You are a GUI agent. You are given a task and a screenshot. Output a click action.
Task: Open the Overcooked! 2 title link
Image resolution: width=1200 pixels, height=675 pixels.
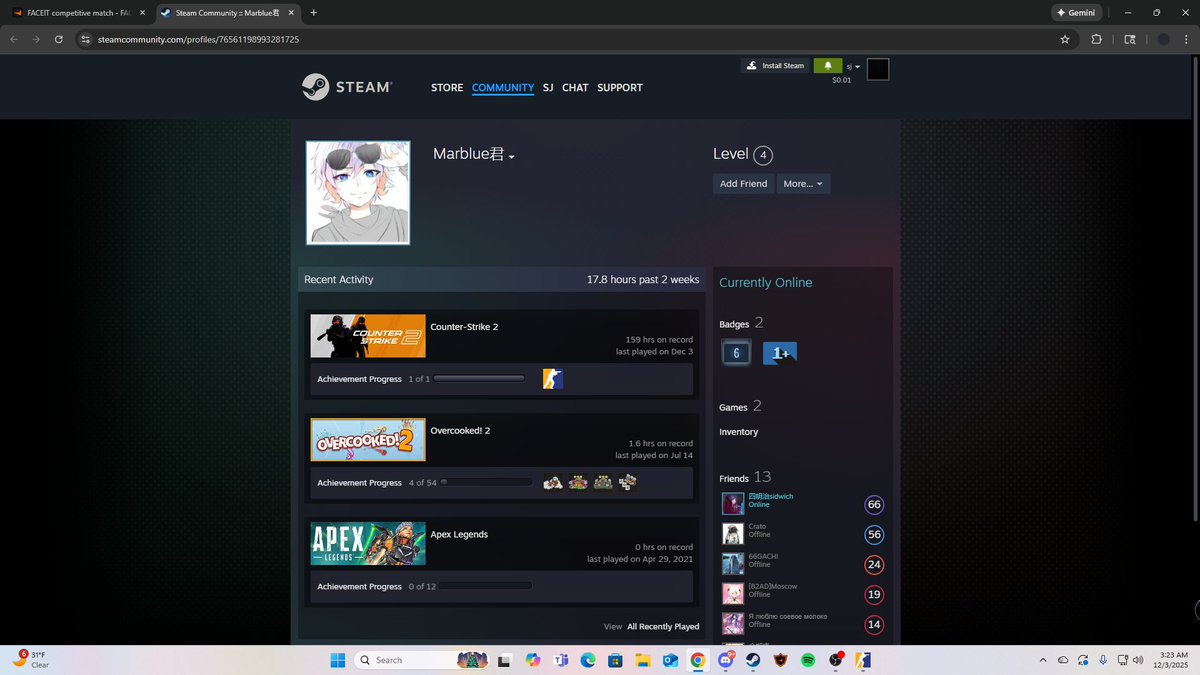460,431
